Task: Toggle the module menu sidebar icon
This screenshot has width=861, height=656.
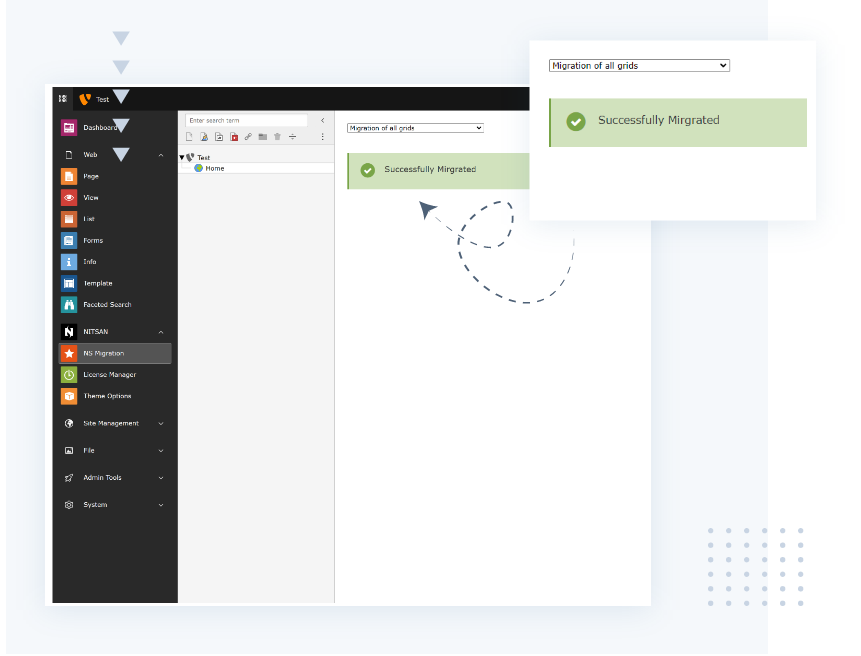Action: pyautogui.click(x=62, y=98)
